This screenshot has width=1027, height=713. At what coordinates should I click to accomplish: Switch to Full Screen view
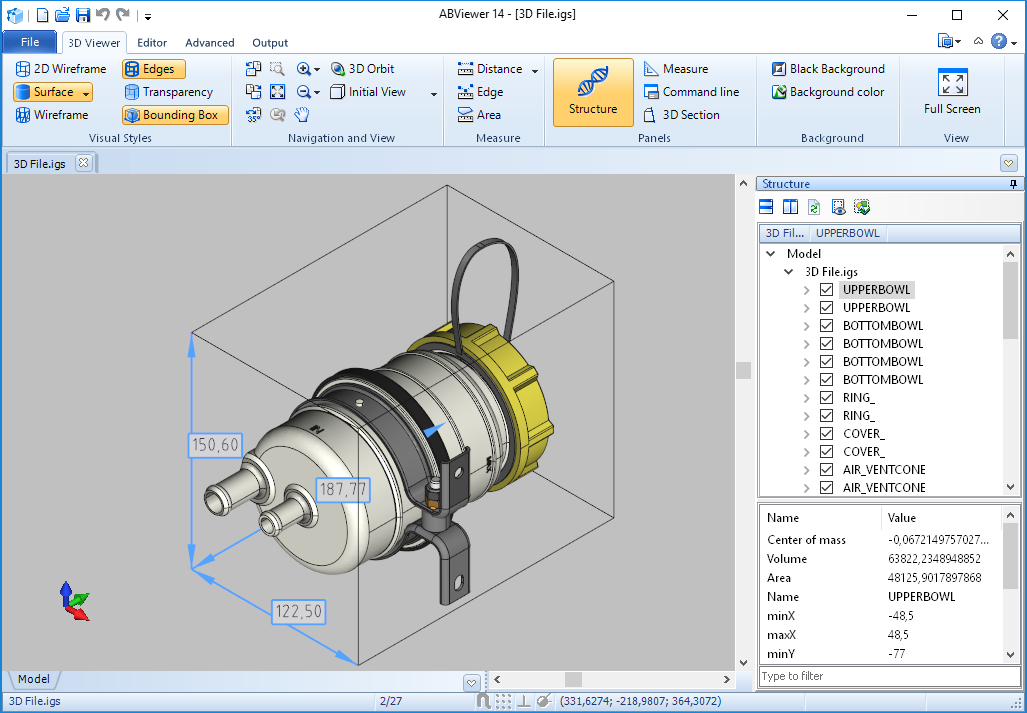[x=952, y=93]
